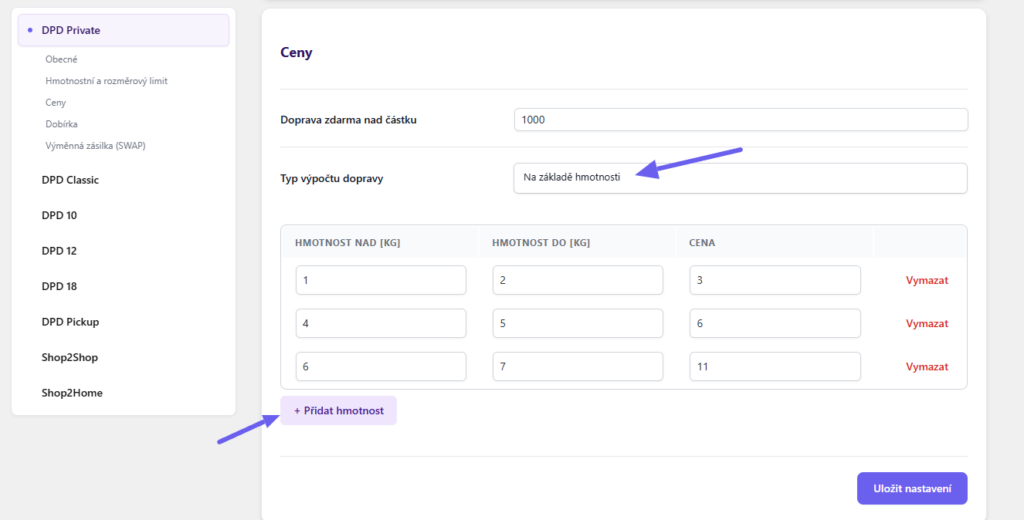Viewport: 1024px width, 520px height.
Task: Click the Doprava zdarma nad částku field
Action: 741,120
